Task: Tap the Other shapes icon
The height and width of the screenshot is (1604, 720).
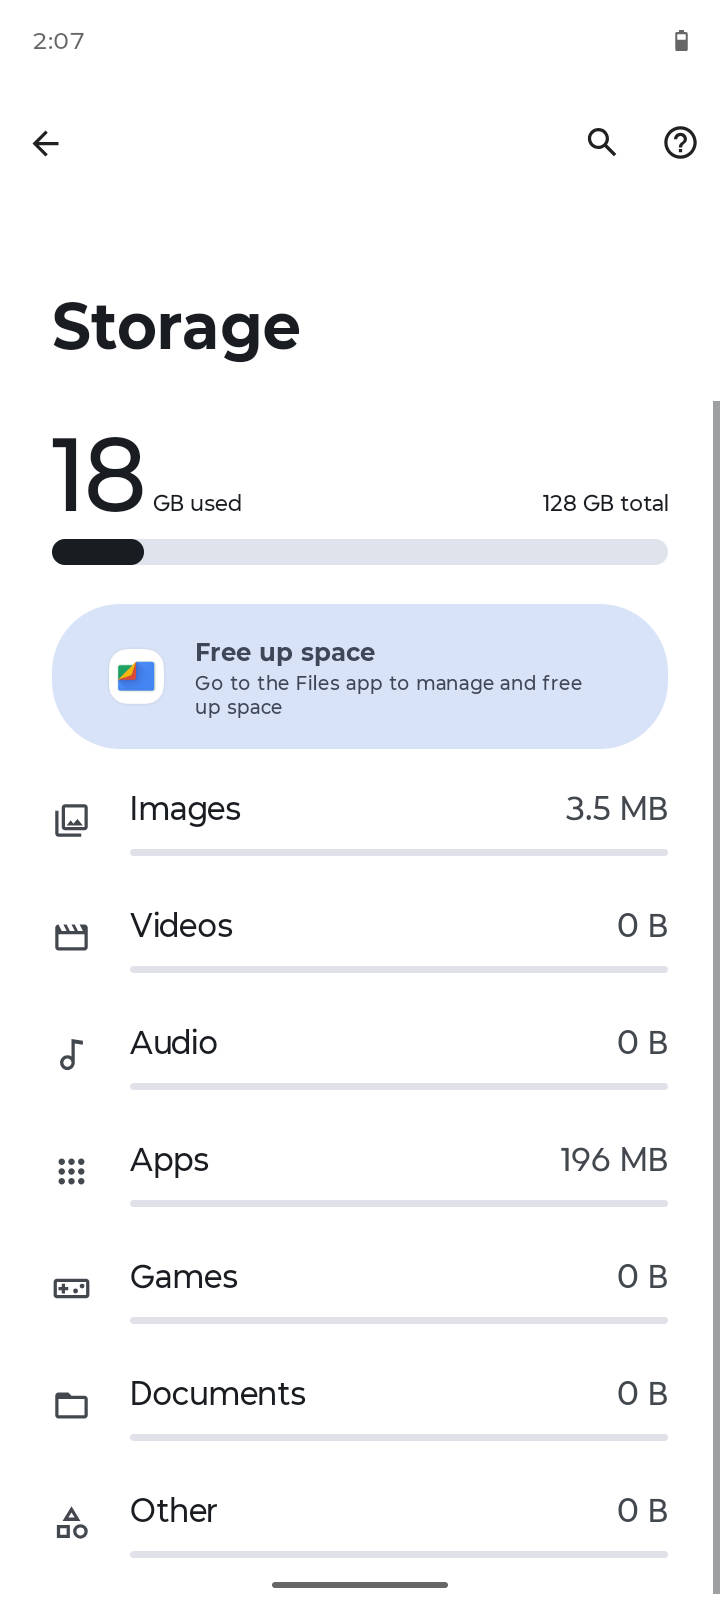Action: (71, 1522)
